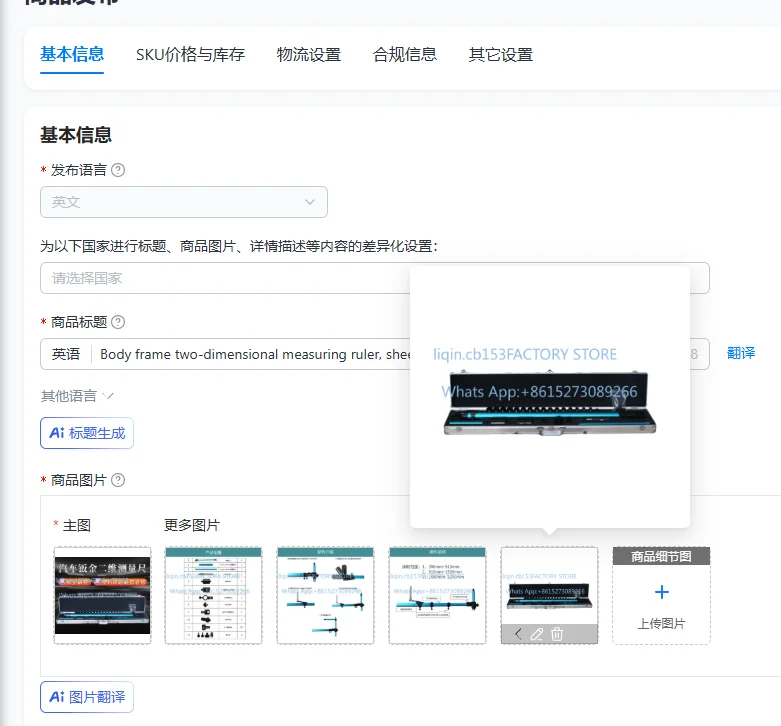Click the enlarged ruler case preview image

[x=549, y=397]
